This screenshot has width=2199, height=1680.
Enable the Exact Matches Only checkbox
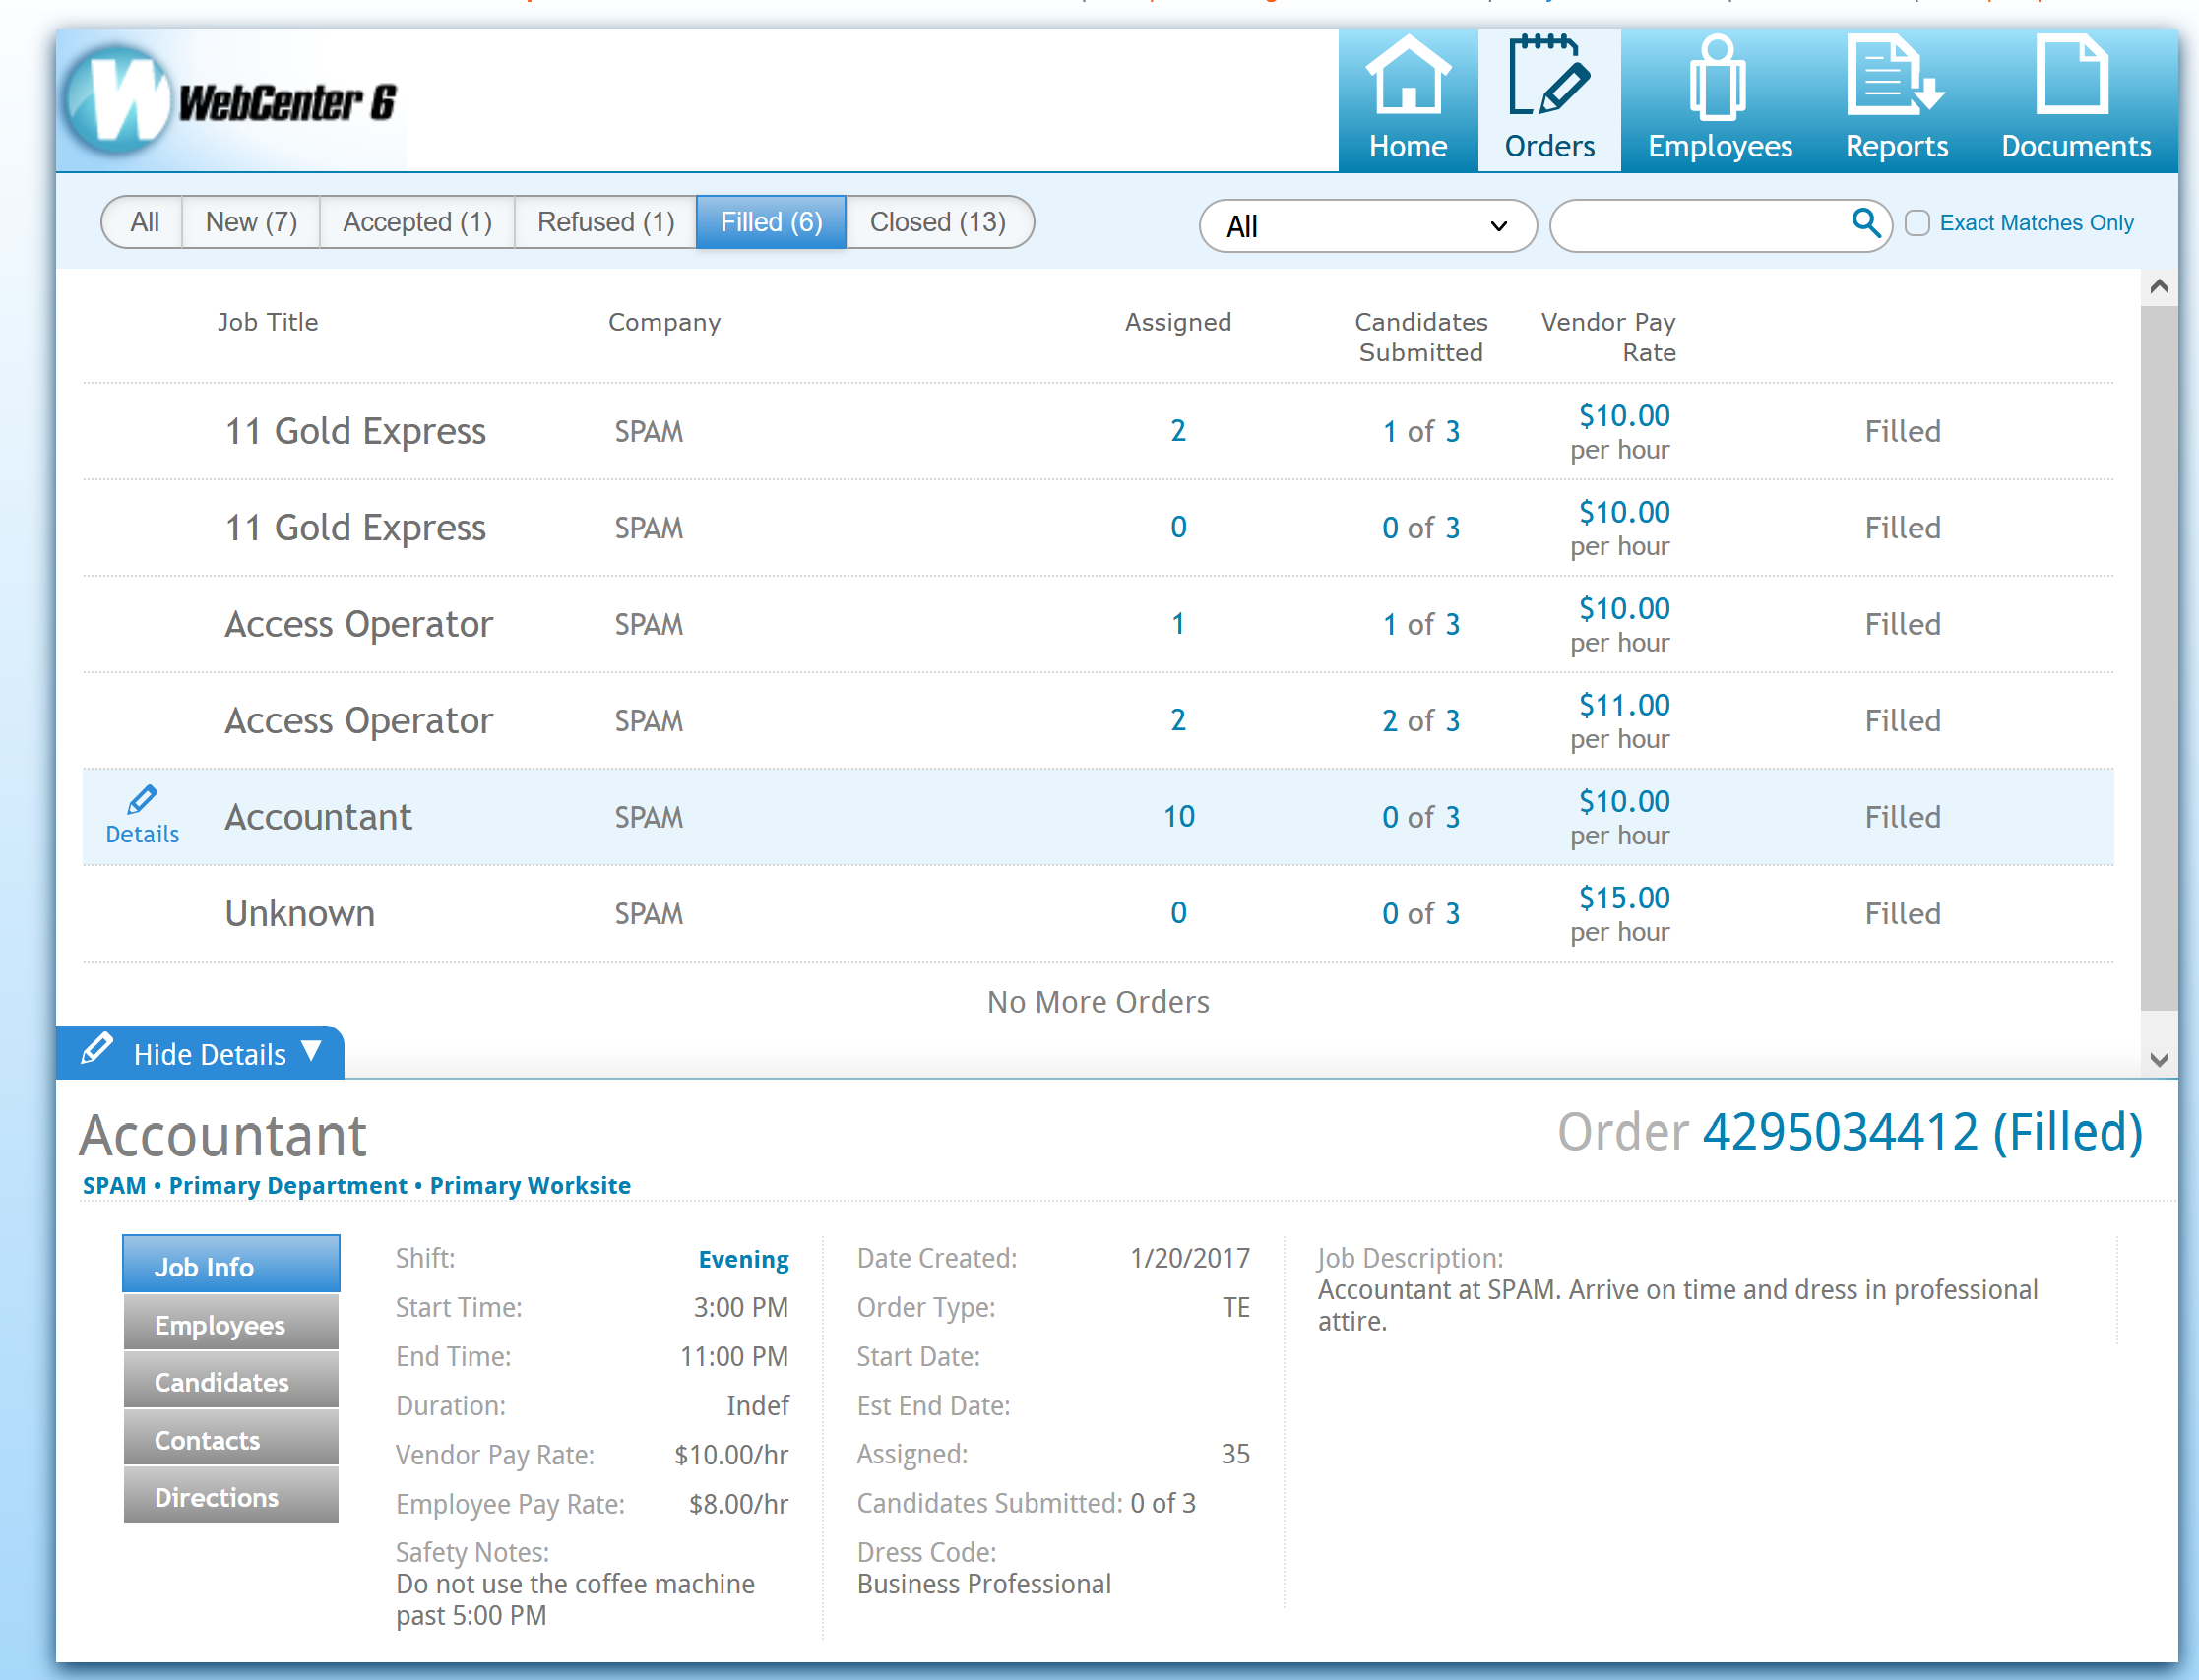click(1916, 223)
